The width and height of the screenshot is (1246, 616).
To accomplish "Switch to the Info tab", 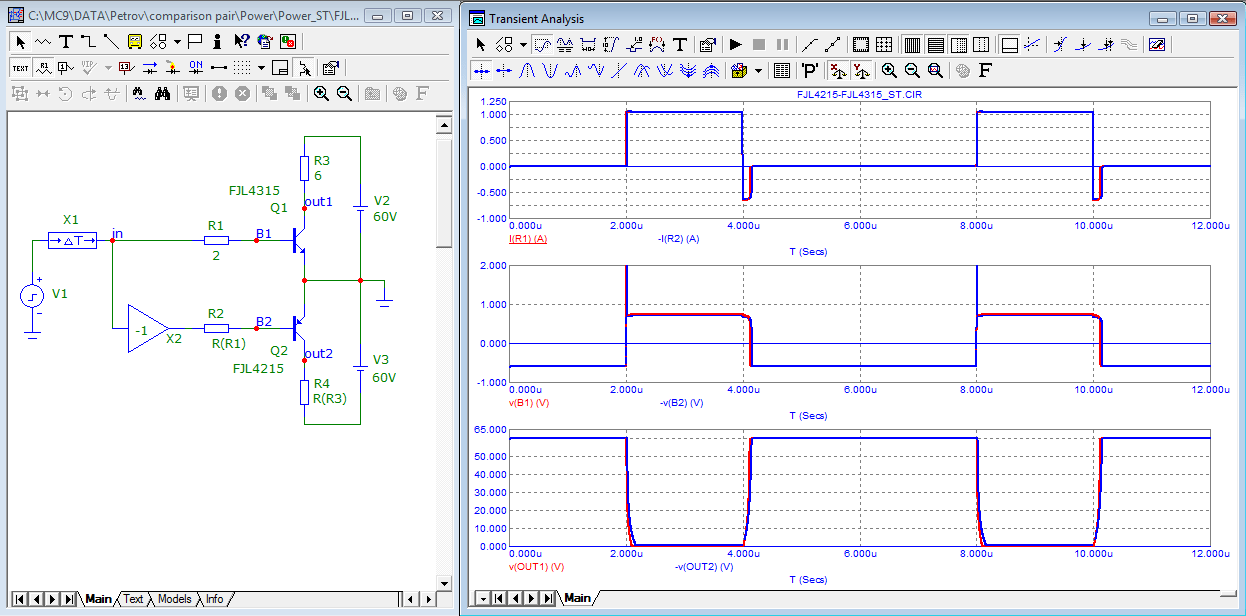I will tap(214, 599).
